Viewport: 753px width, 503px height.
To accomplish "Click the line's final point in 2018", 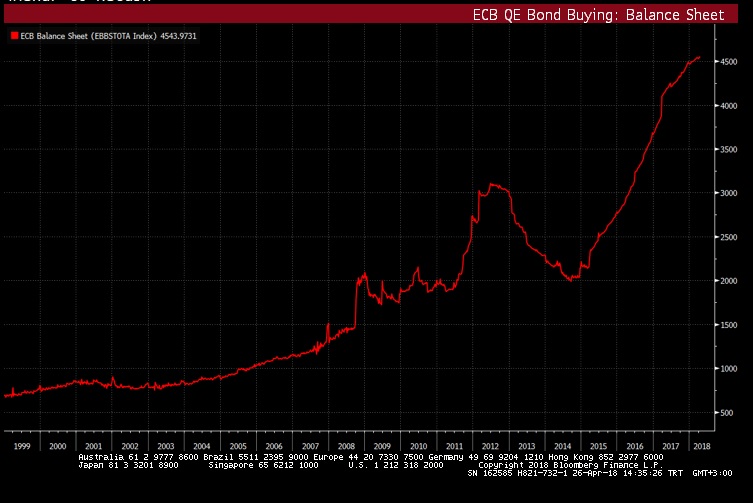I will point(699,57).
